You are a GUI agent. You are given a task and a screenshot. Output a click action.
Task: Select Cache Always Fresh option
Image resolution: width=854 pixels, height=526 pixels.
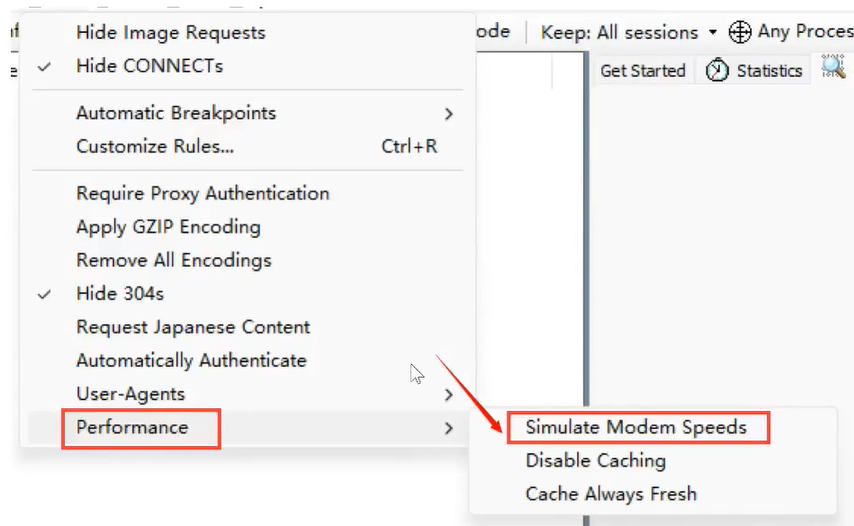(x=611, y=494)
